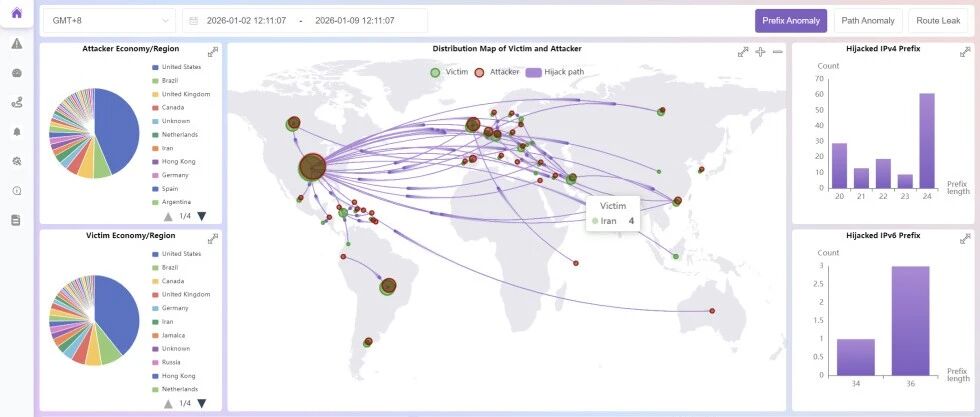Toggle Unknown in Attacker Economy legend
This screenshot has width=980, height=417.
pos(171,121)
